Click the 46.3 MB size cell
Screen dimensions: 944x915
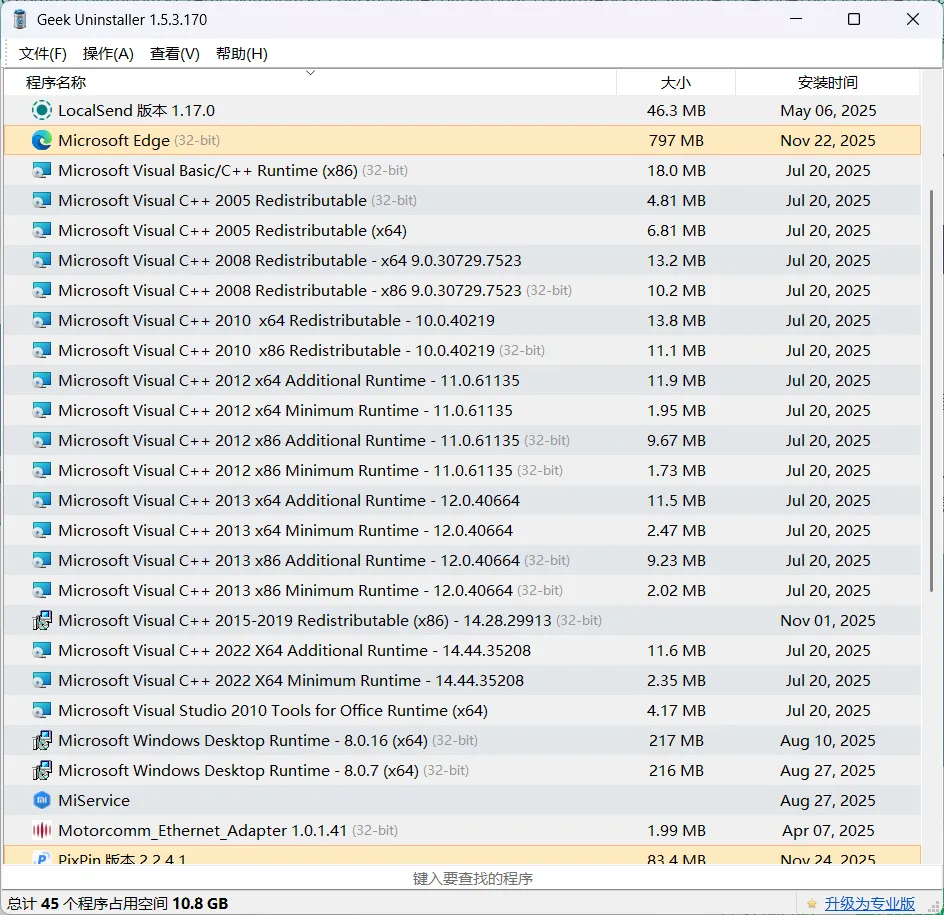point(676,111)
